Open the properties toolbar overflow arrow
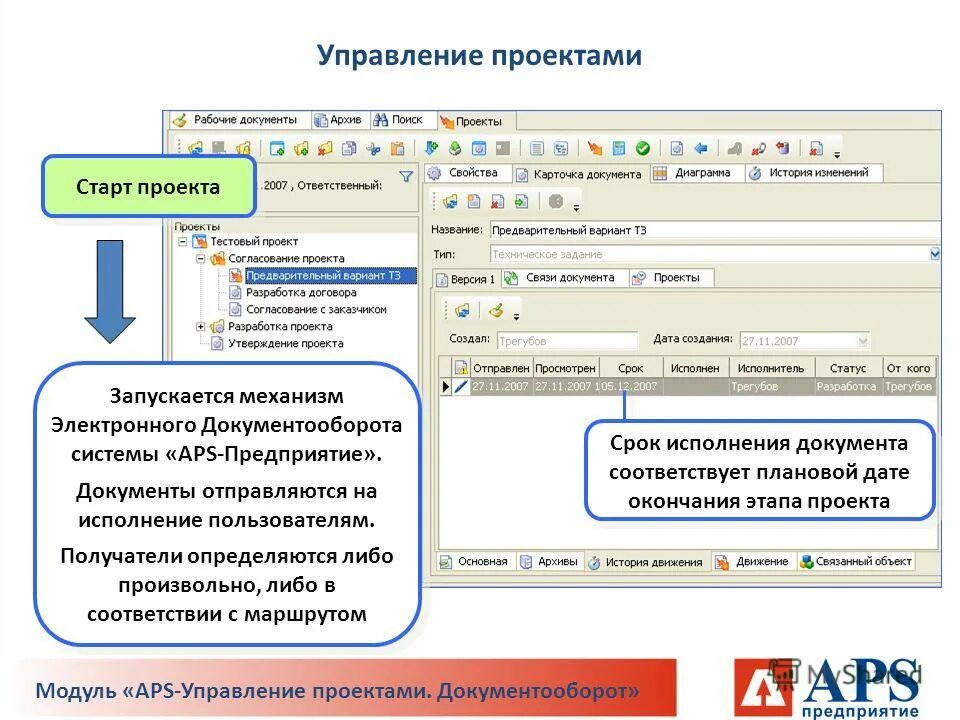The width and height of the screenshot is (960, 720). (x=576, y=208)
